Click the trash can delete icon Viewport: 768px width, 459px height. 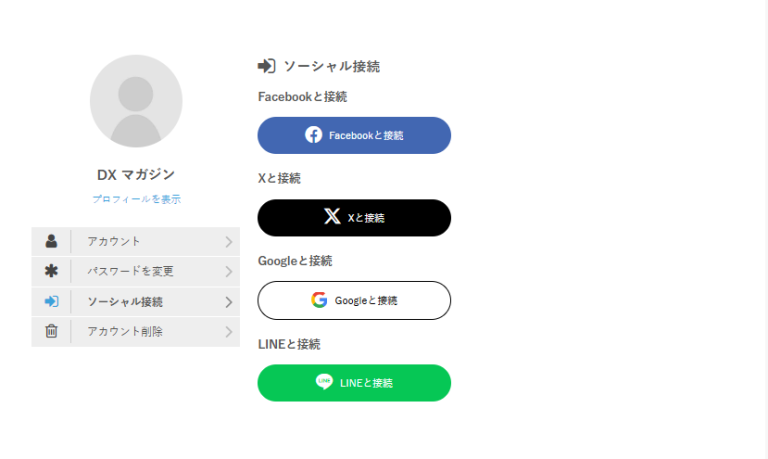pos(51,331)
